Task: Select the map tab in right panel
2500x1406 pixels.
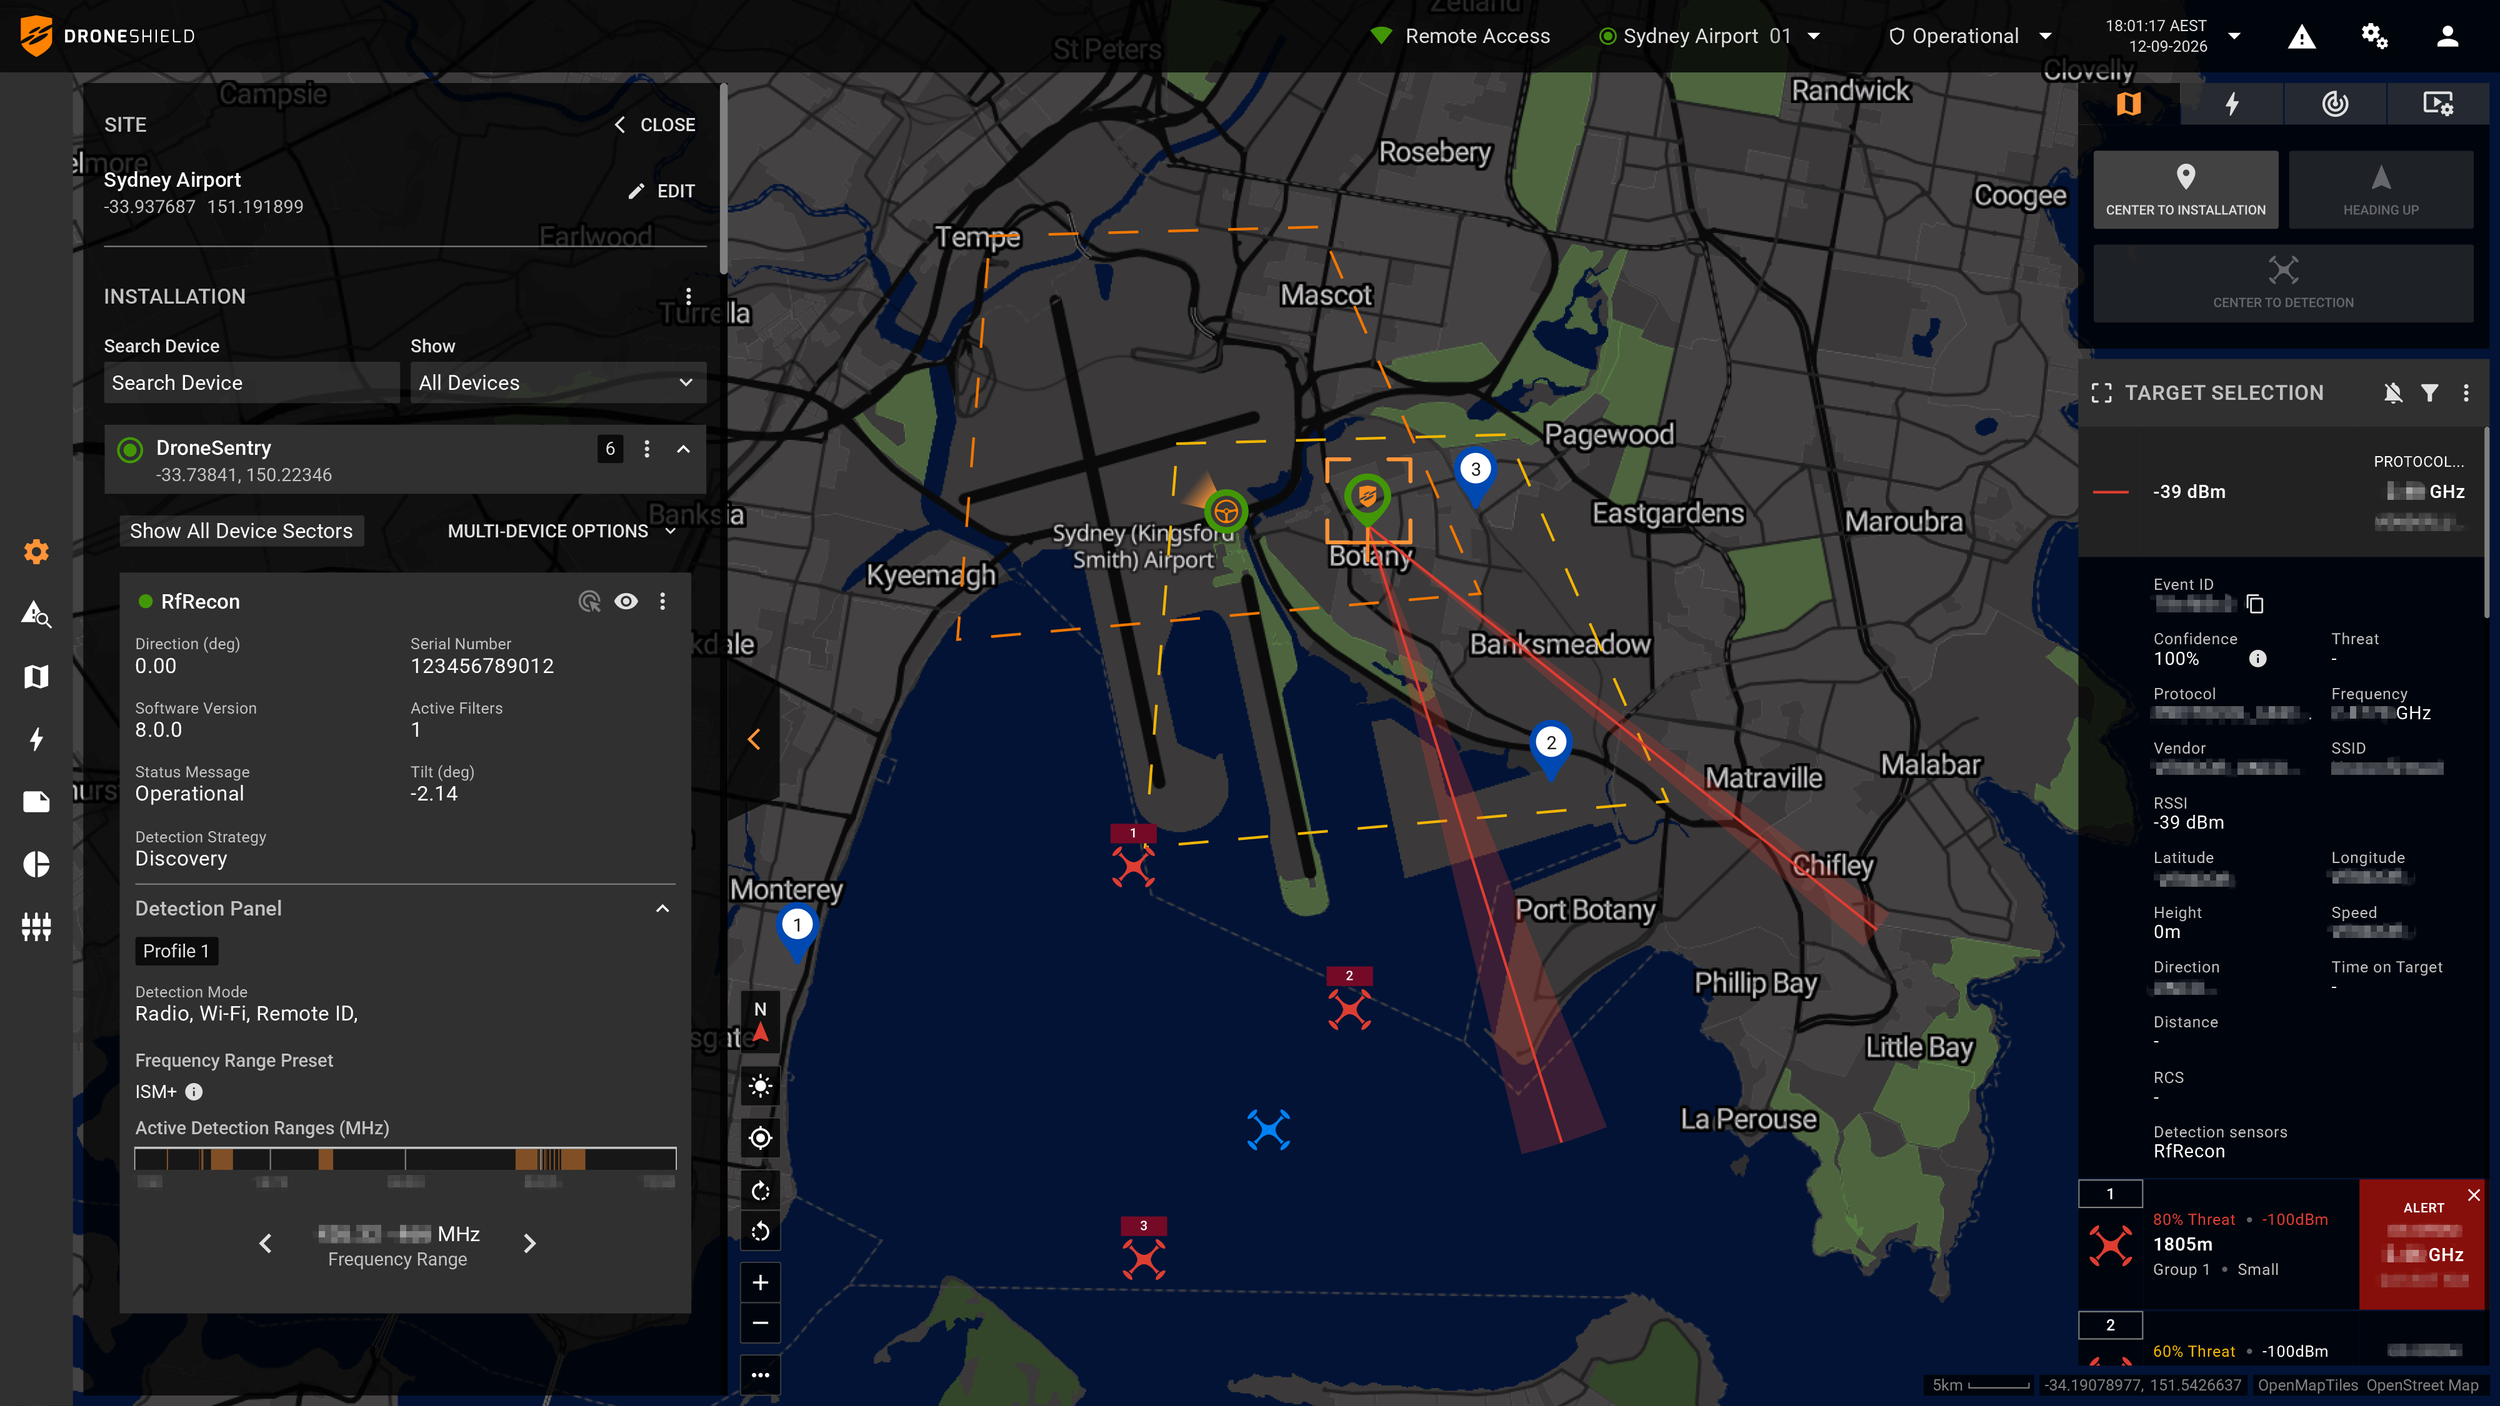Action: [x=2129, y=103]
